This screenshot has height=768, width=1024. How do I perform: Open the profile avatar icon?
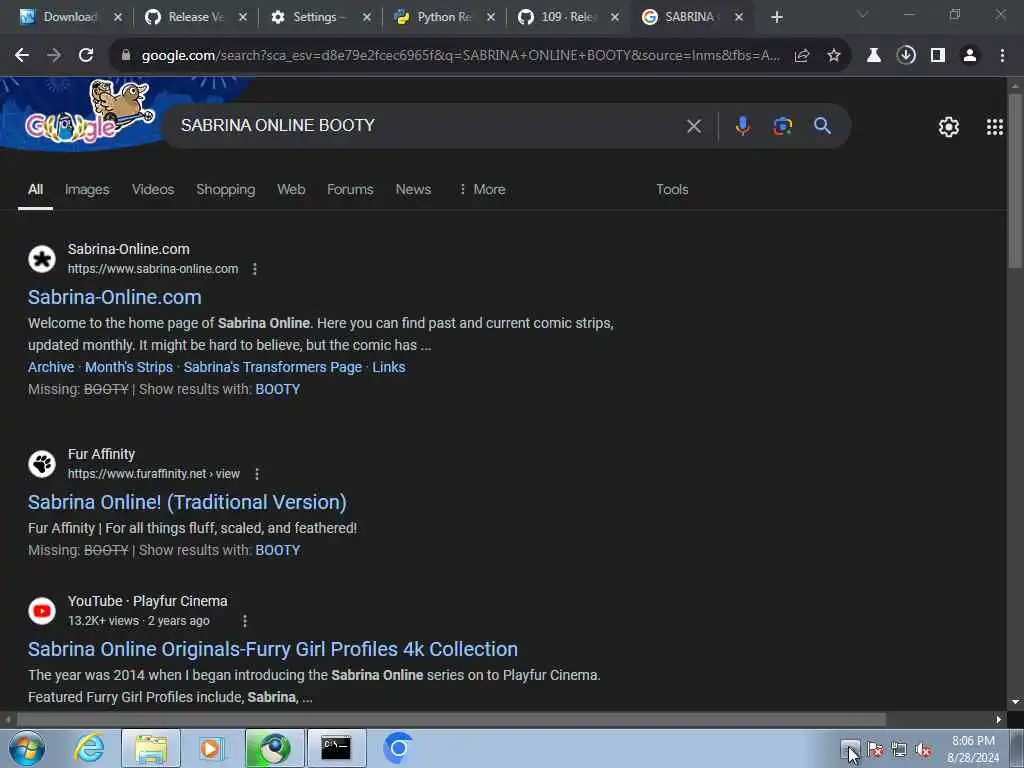pos(970,56)
